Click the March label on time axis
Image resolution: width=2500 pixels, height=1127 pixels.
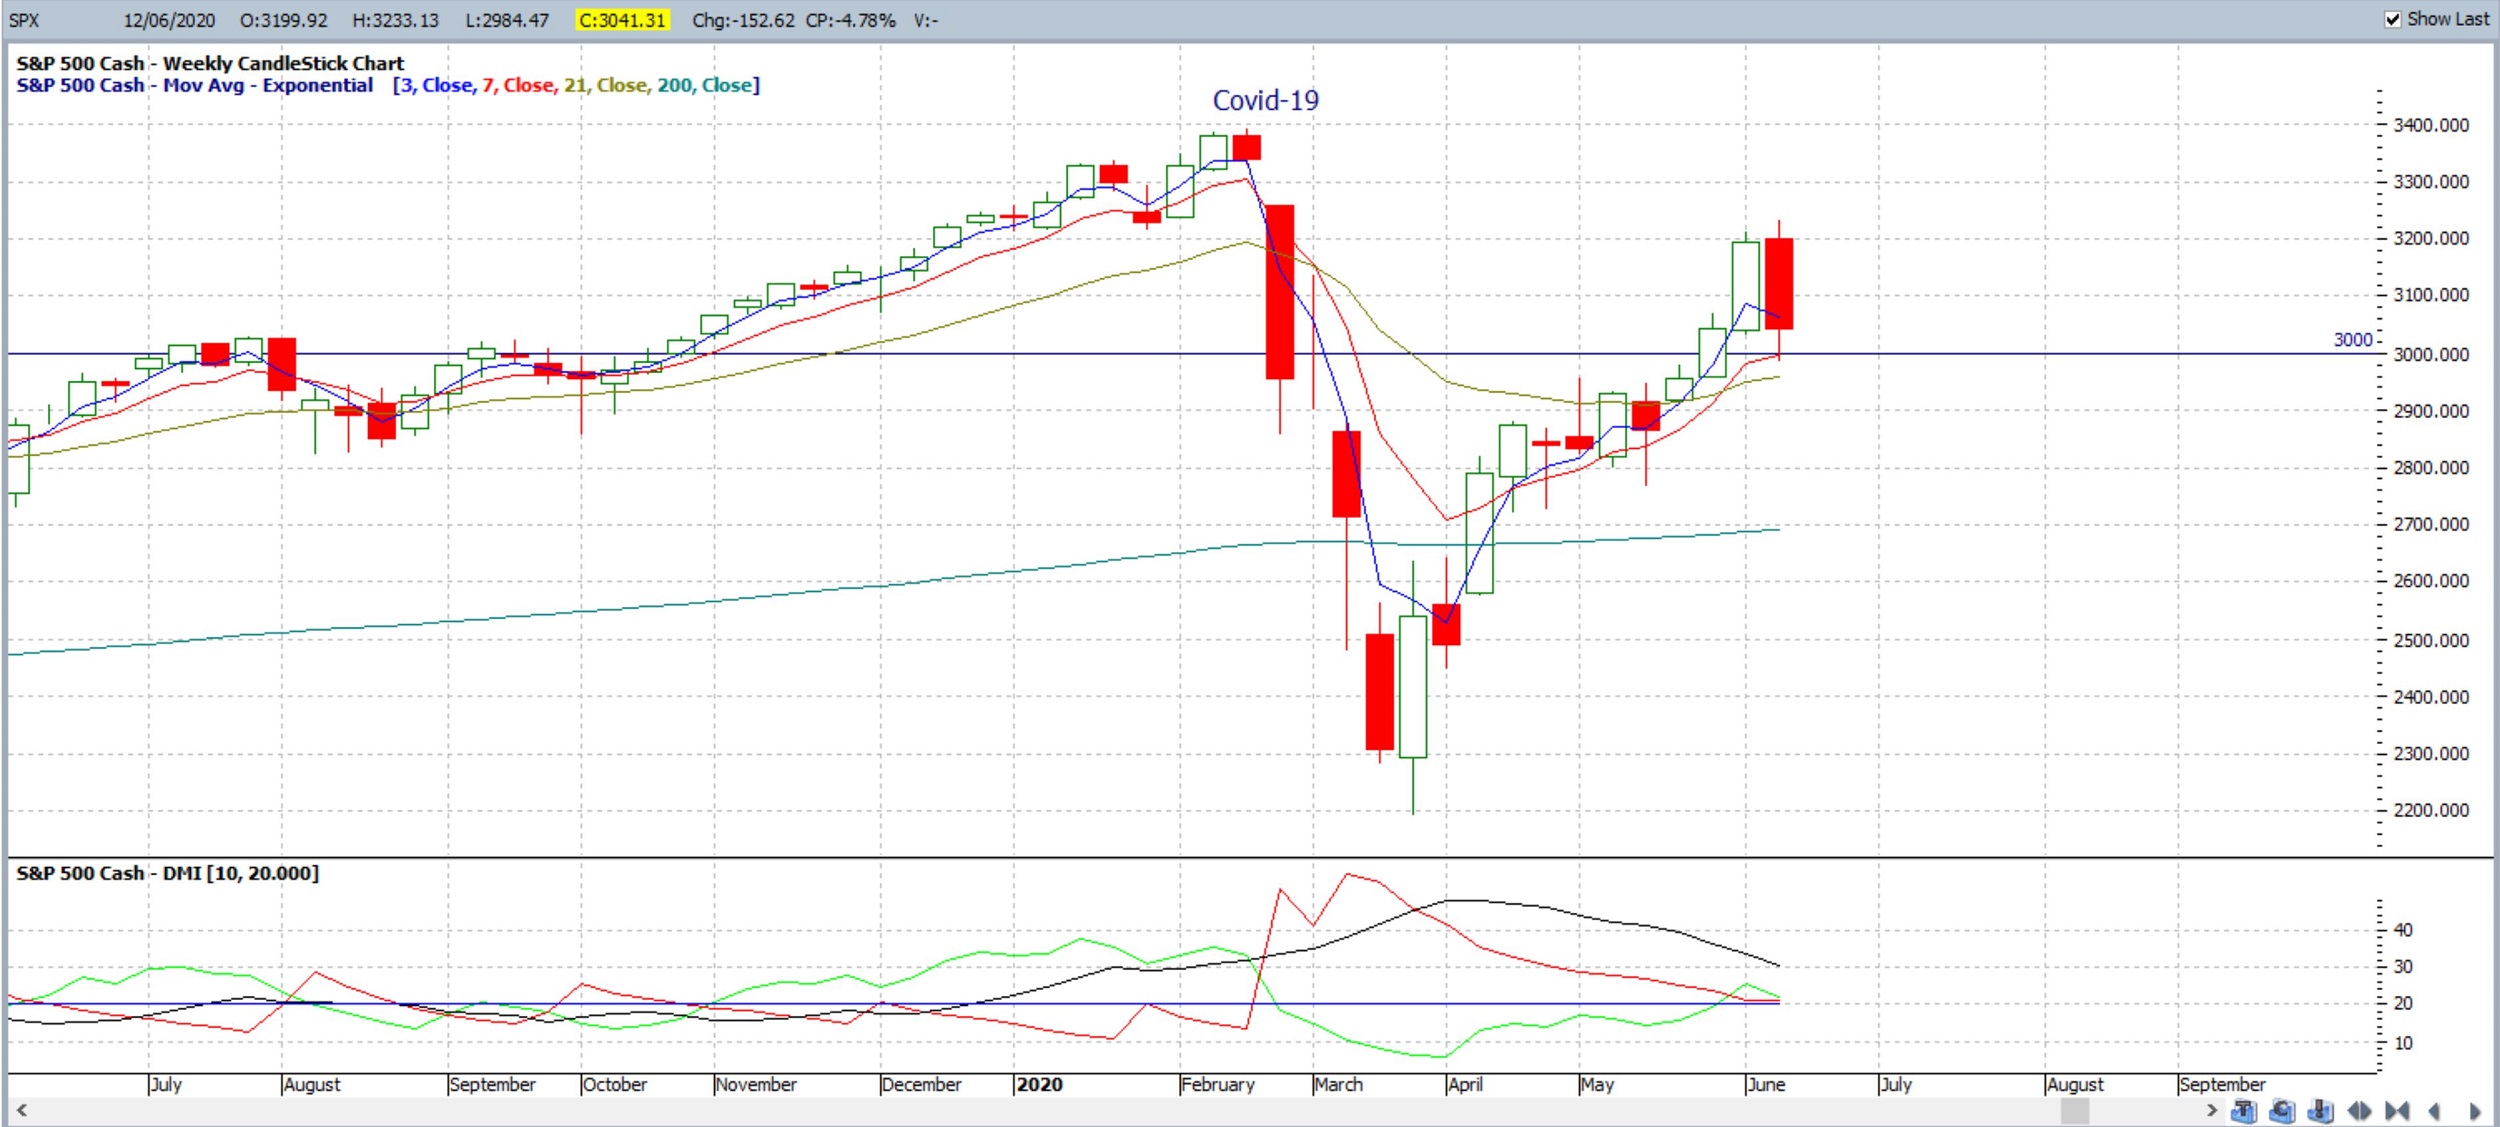(1339, 1085)
